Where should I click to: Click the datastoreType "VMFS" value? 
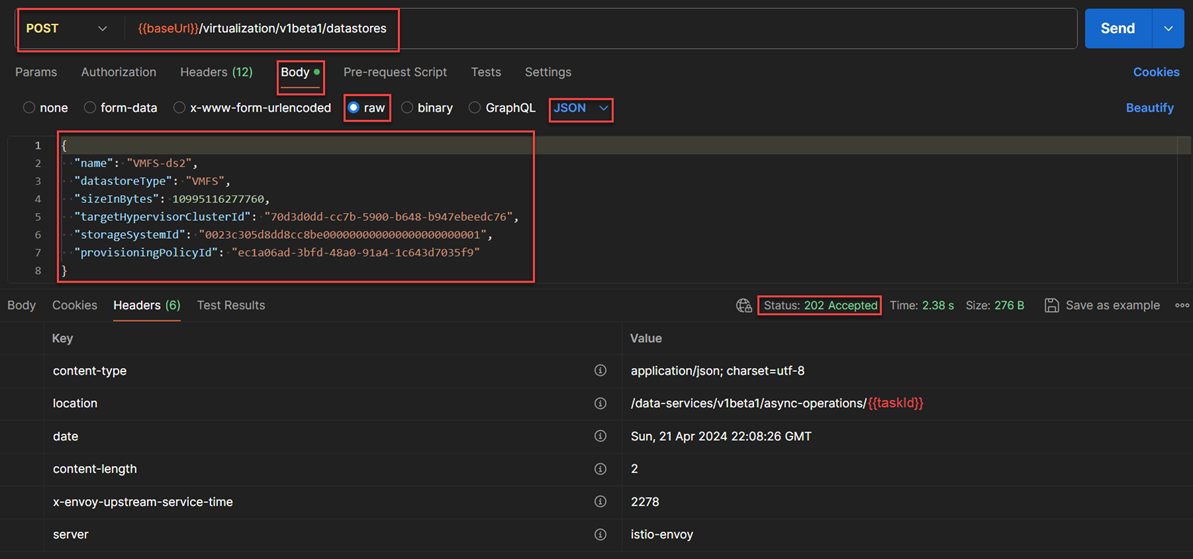pos(207,181)
